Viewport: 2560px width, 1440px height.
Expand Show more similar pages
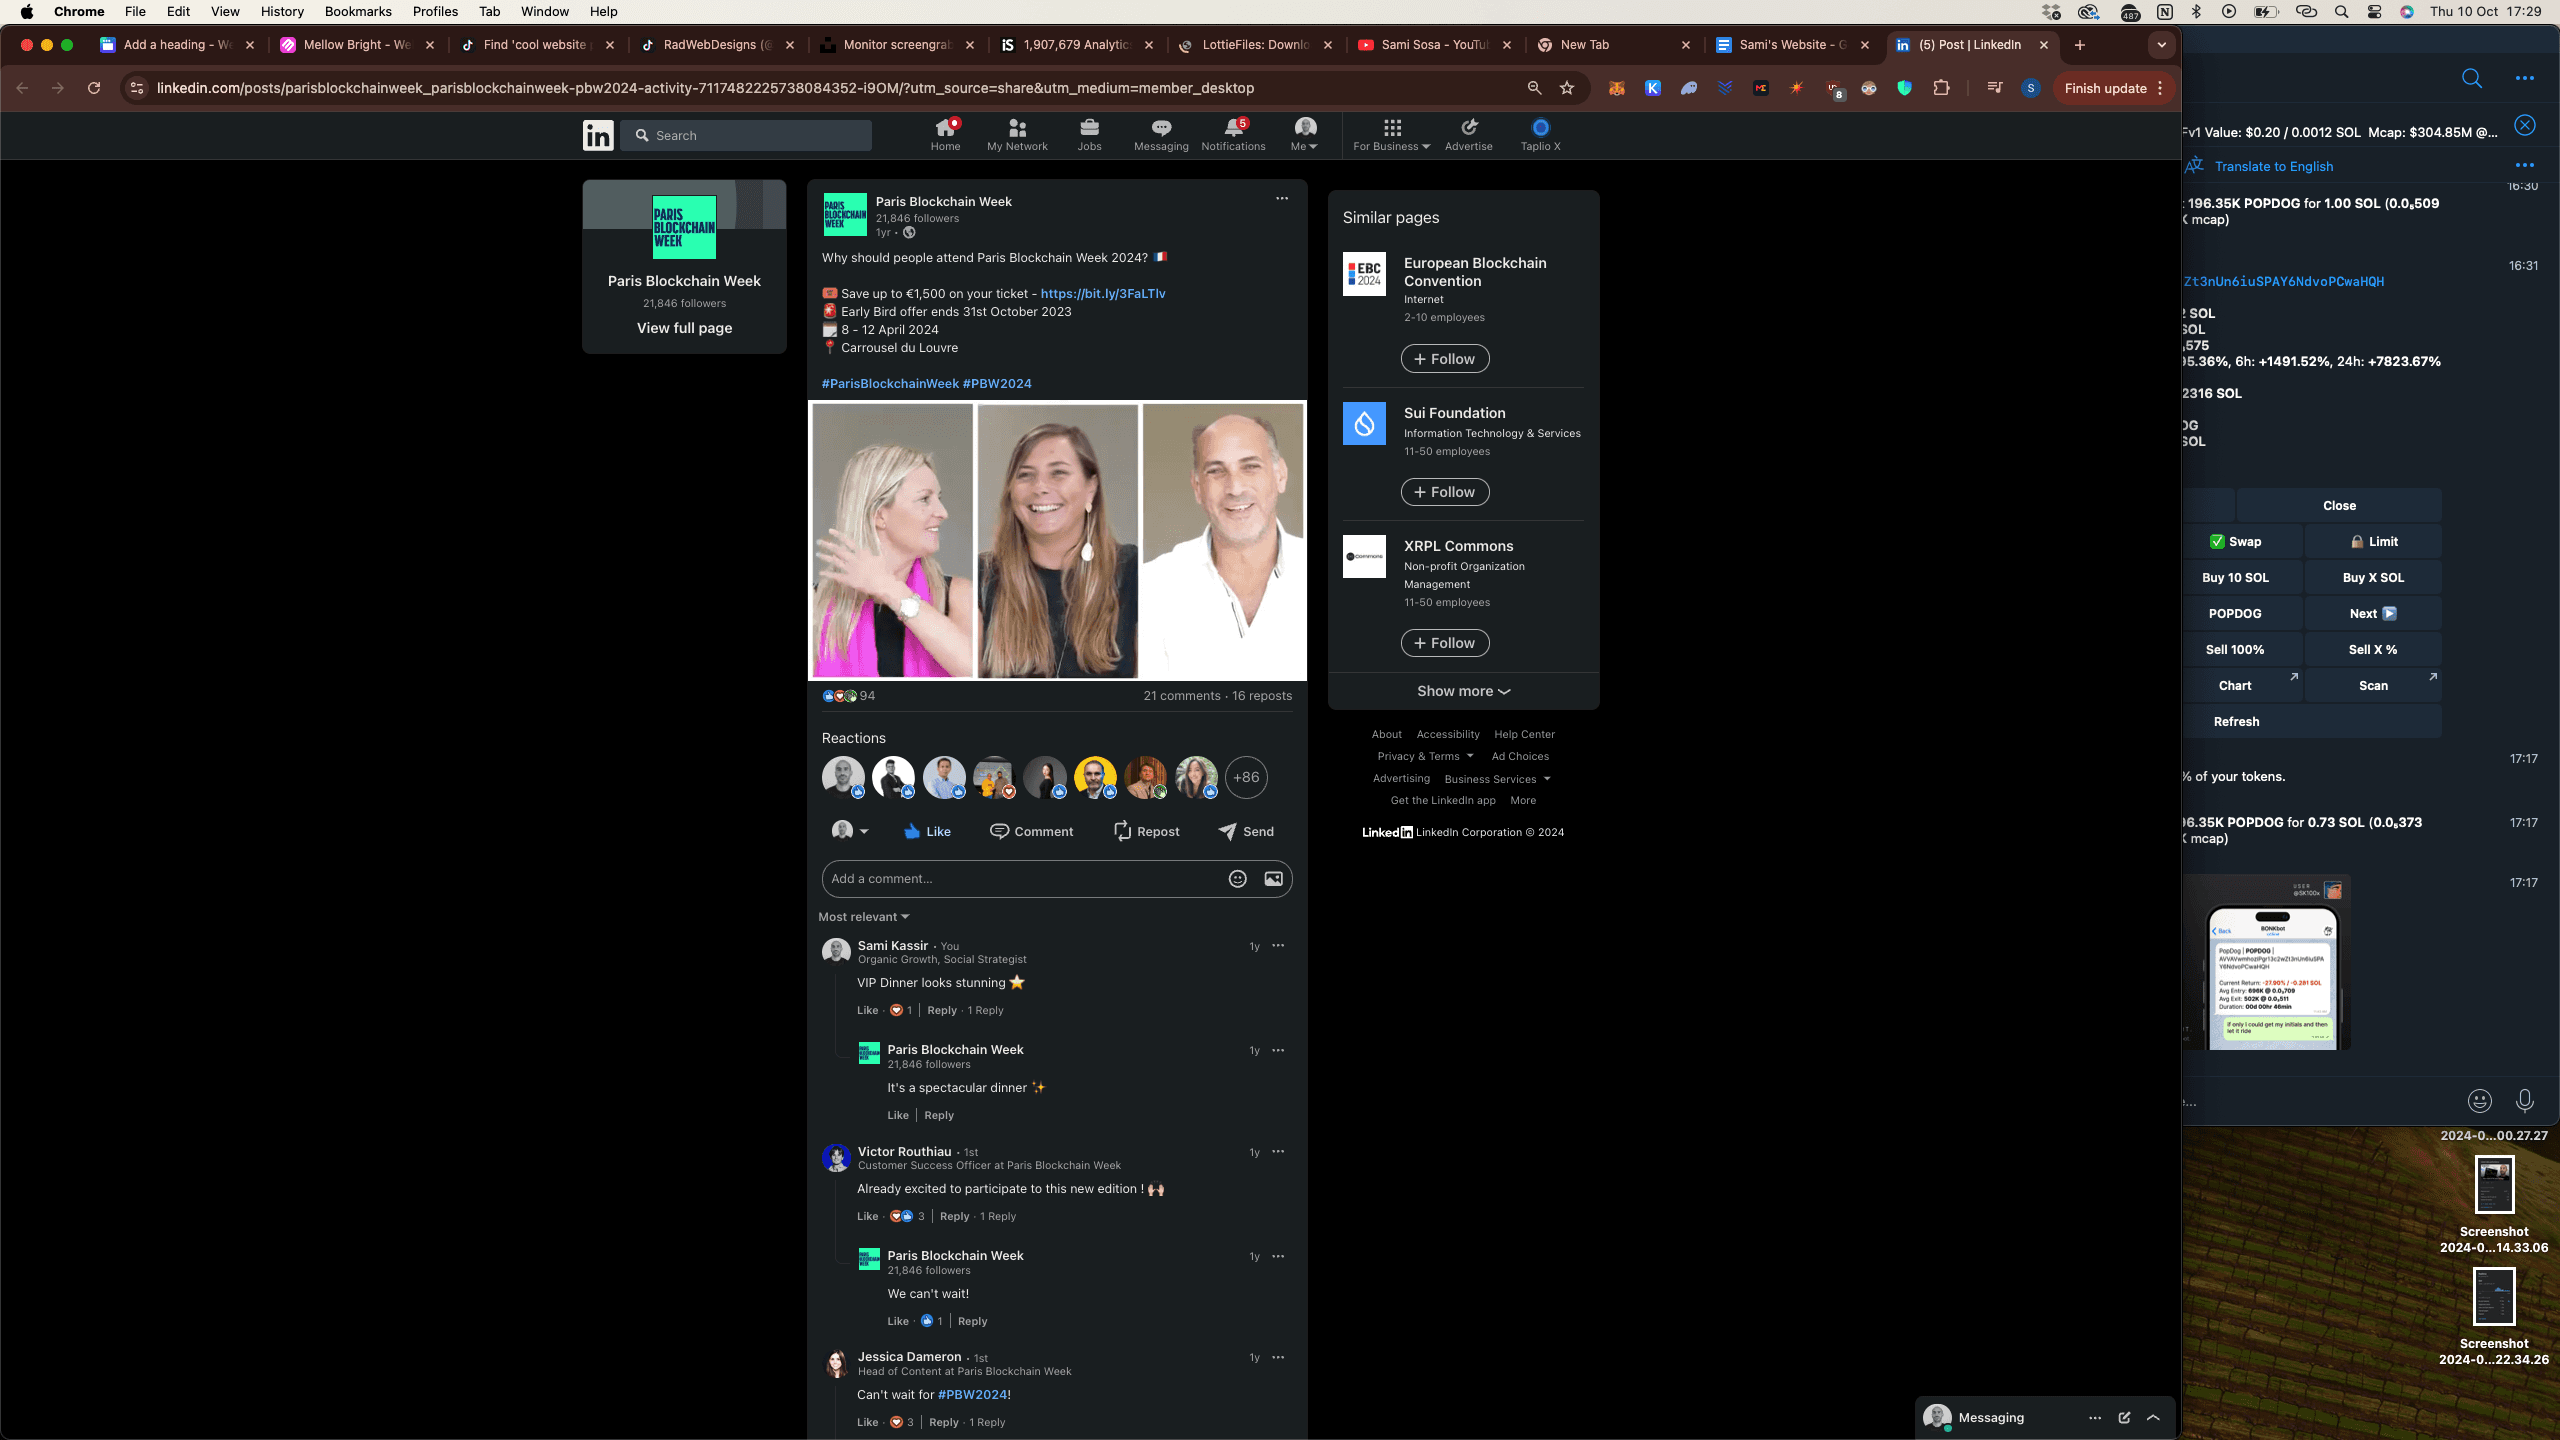(x=1462, y=691)
